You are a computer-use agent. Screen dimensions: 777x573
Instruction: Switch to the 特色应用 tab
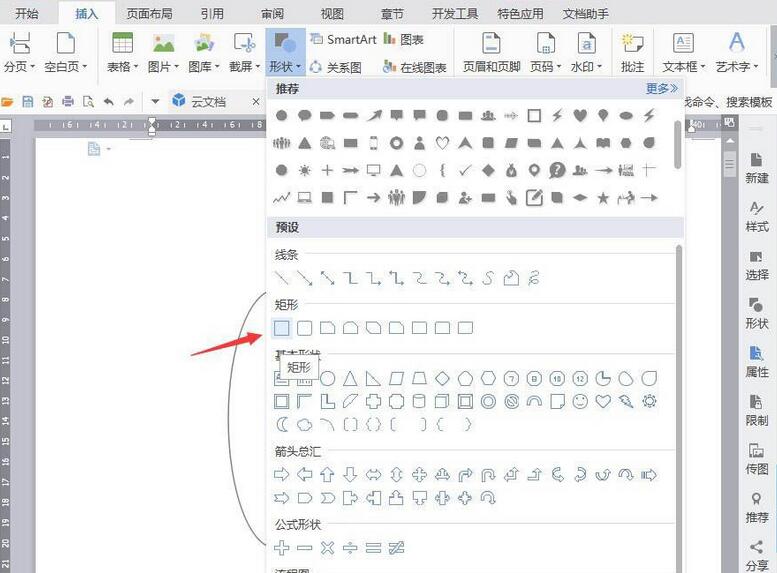click(520, 13)
